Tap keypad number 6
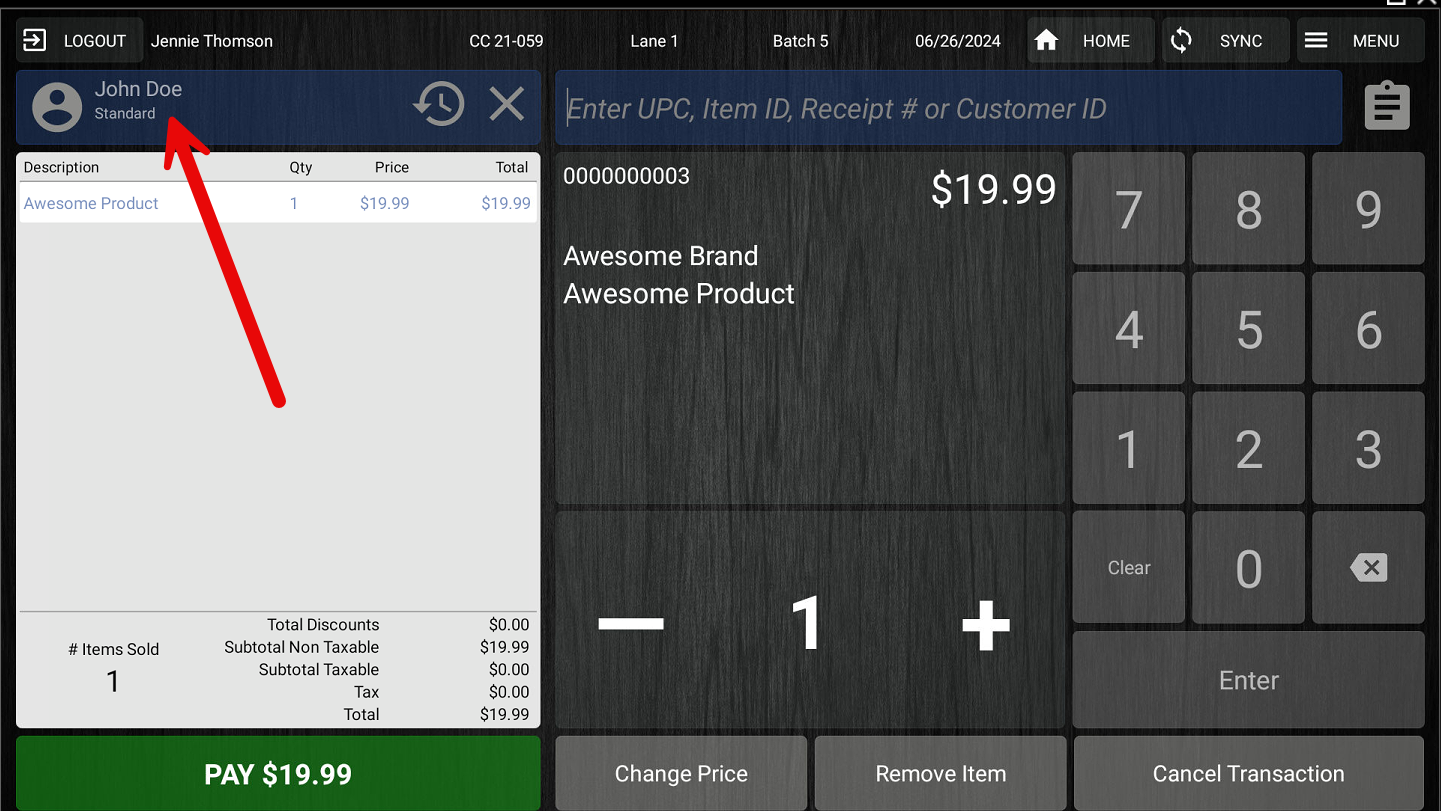Viewport: 1441px width, 811px height. pos(1368,329)
